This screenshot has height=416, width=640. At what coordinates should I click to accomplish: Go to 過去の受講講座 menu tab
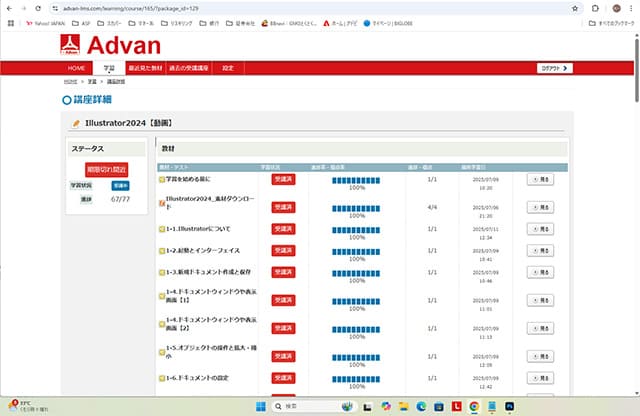point(188,68)
